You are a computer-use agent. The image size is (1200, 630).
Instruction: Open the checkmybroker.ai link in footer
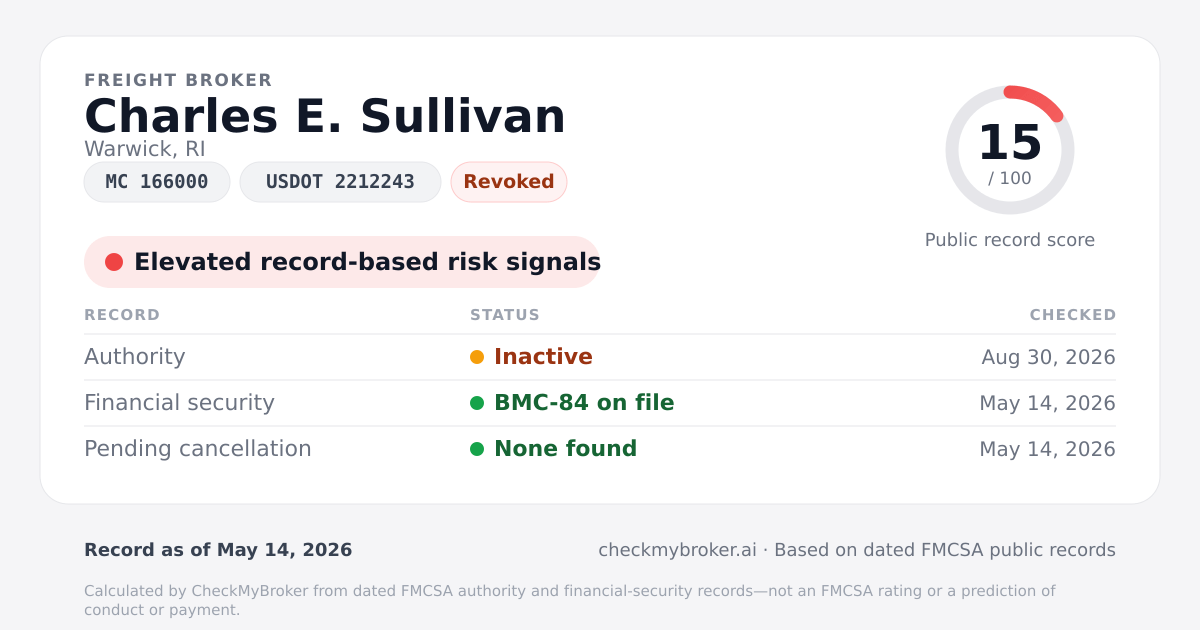677,550
